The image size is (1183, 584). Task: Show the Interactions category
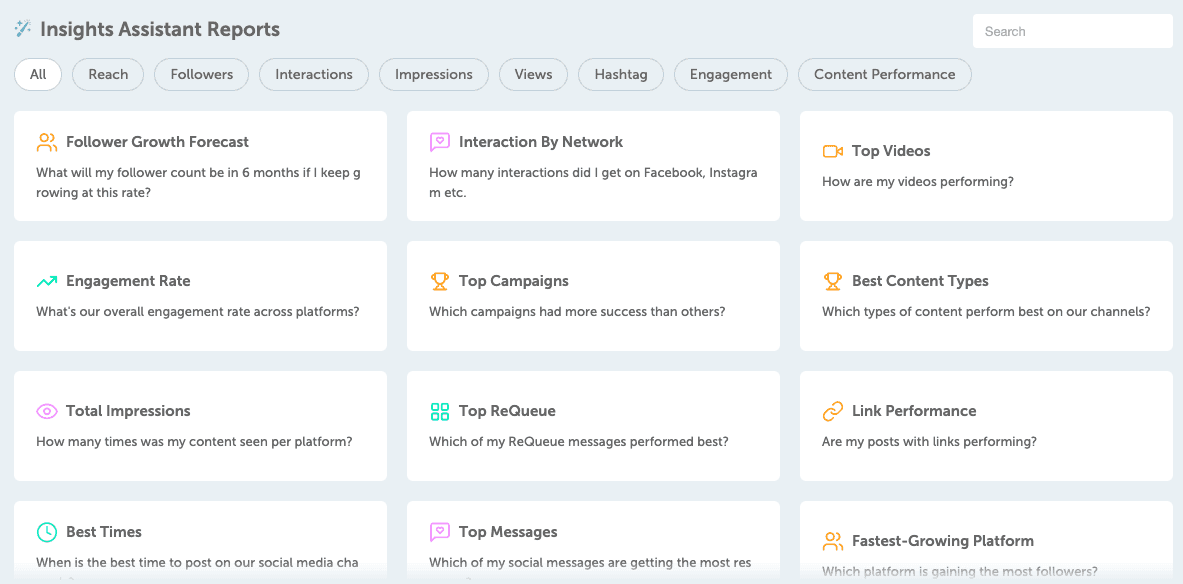(x=314, y=74)
